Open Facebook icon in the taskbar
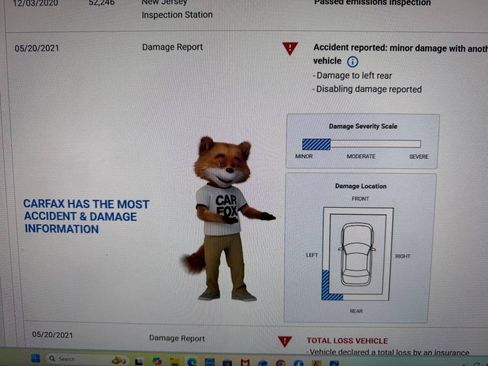Viewport: 488px width, 366px height. click(298, 363)
